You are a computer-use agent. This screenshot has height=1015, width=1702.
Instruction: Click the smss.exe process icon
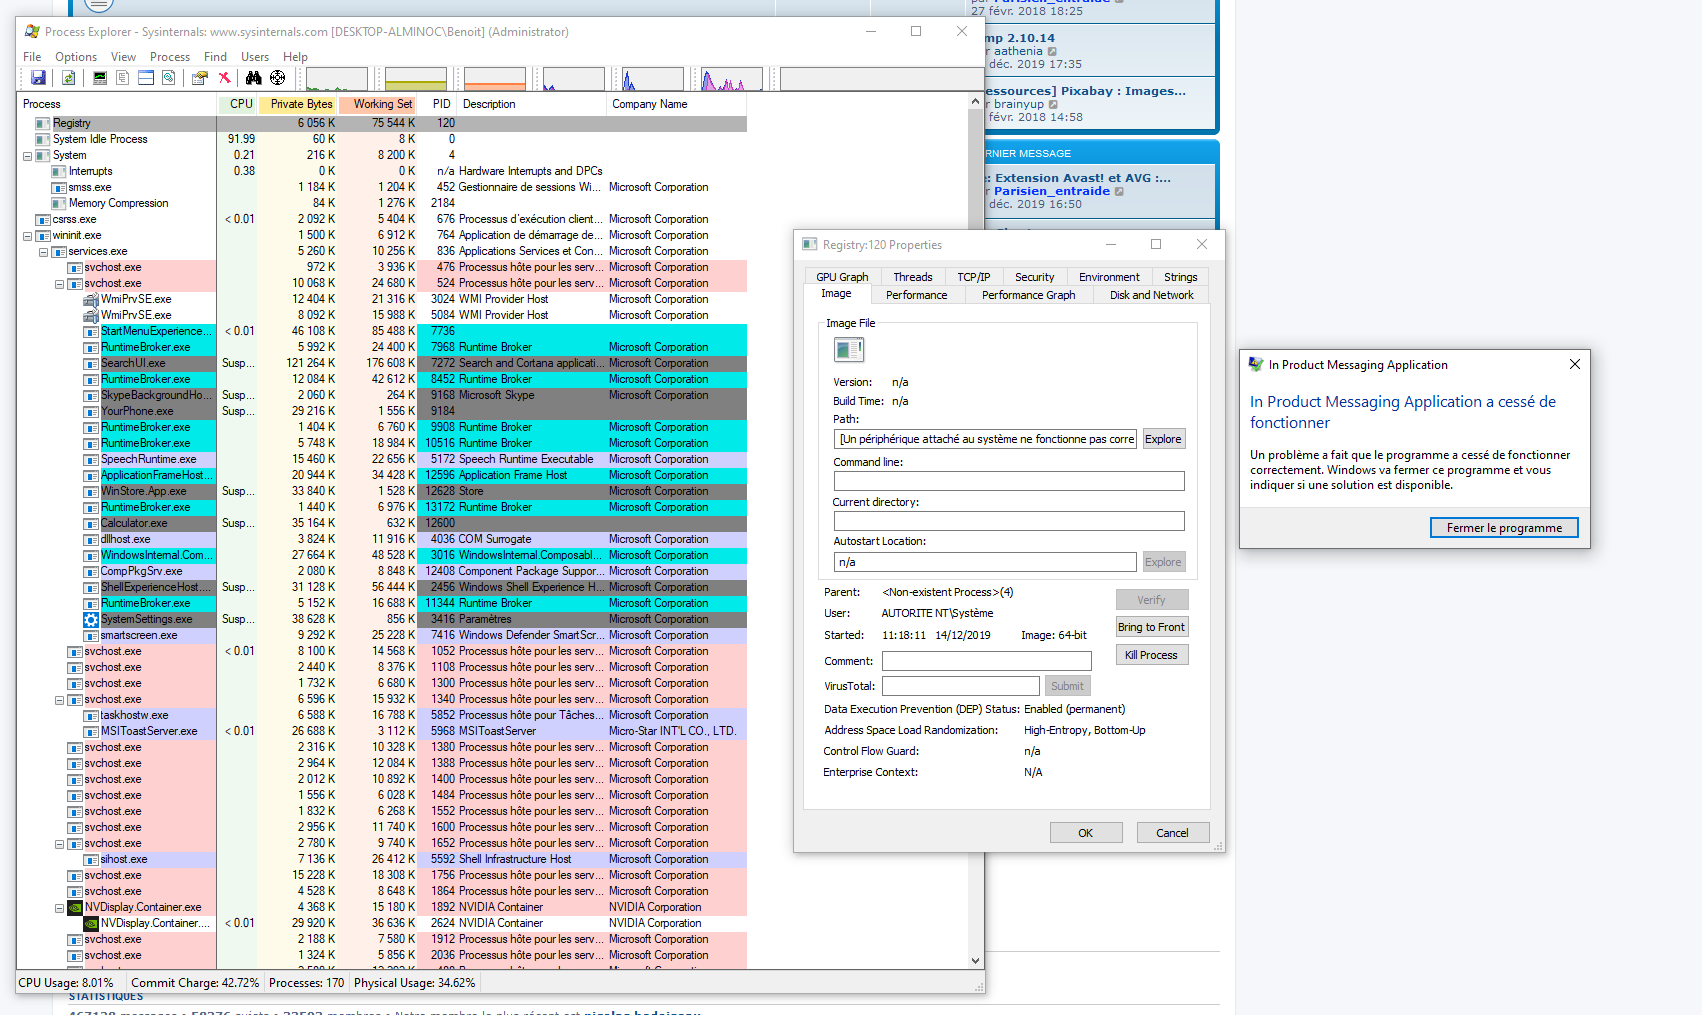pyautogui.click(x=59, y=187)
